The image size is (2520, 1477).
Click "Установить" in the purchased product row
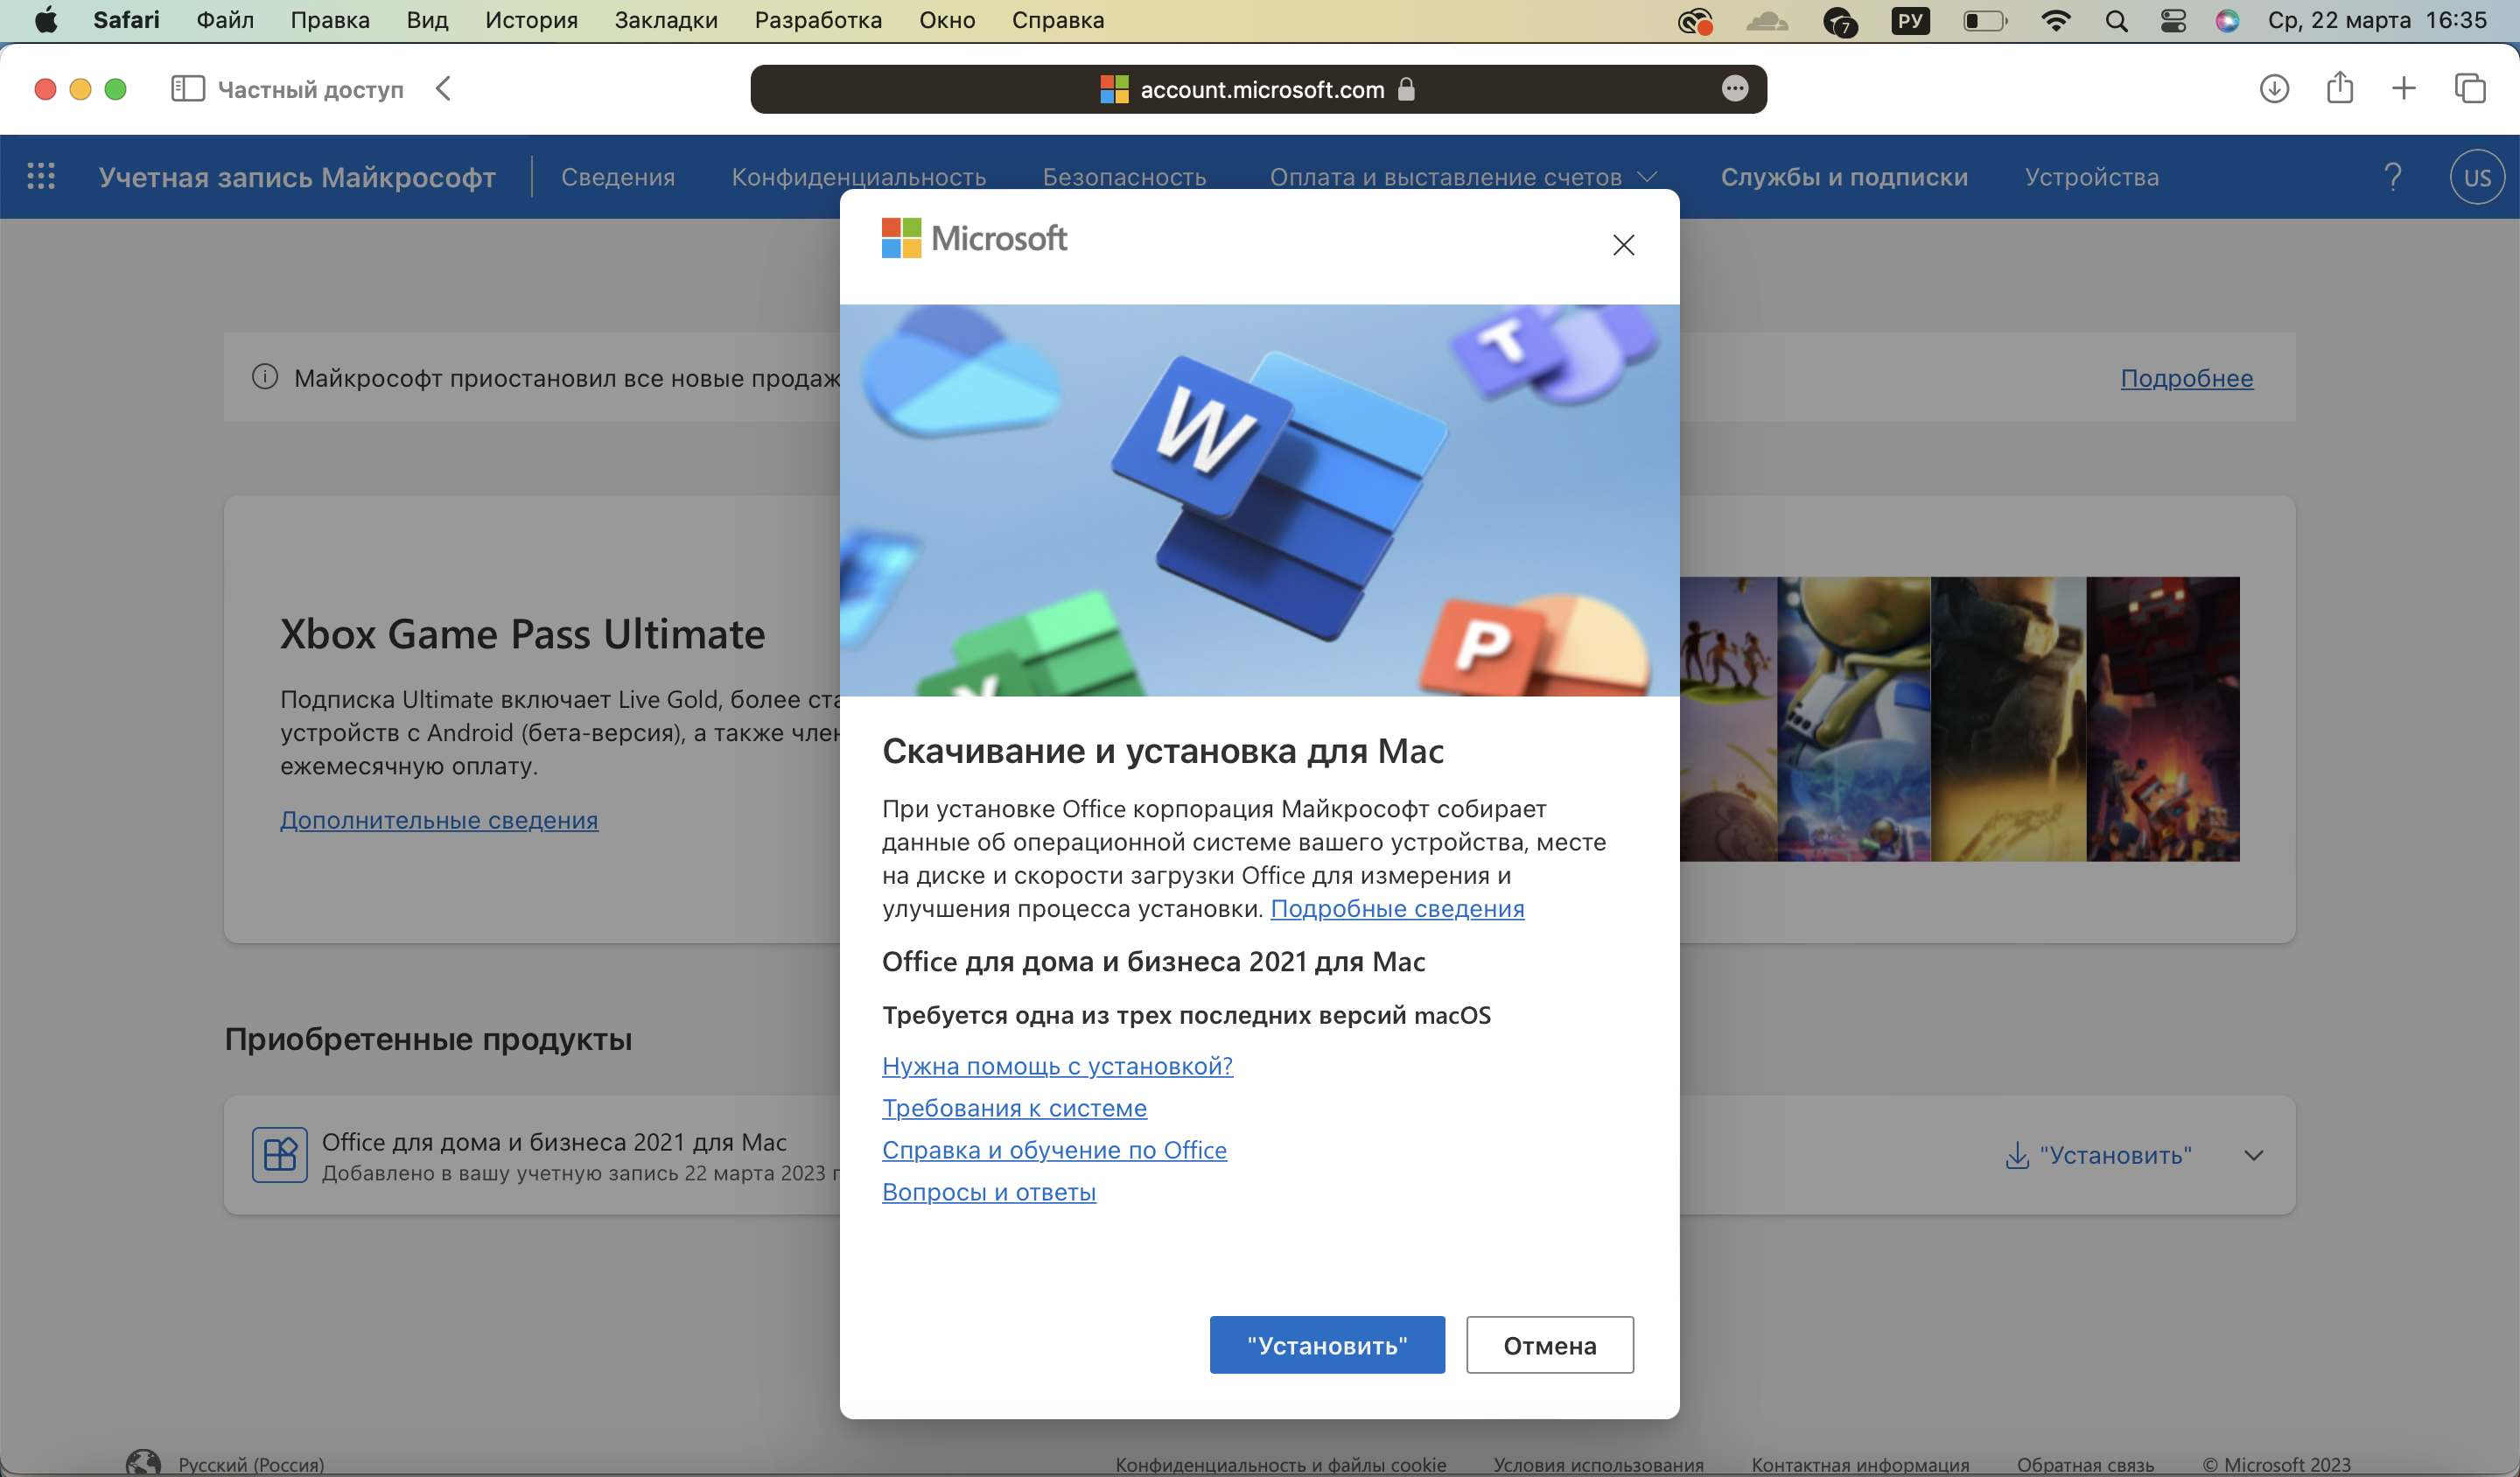2099,1155
